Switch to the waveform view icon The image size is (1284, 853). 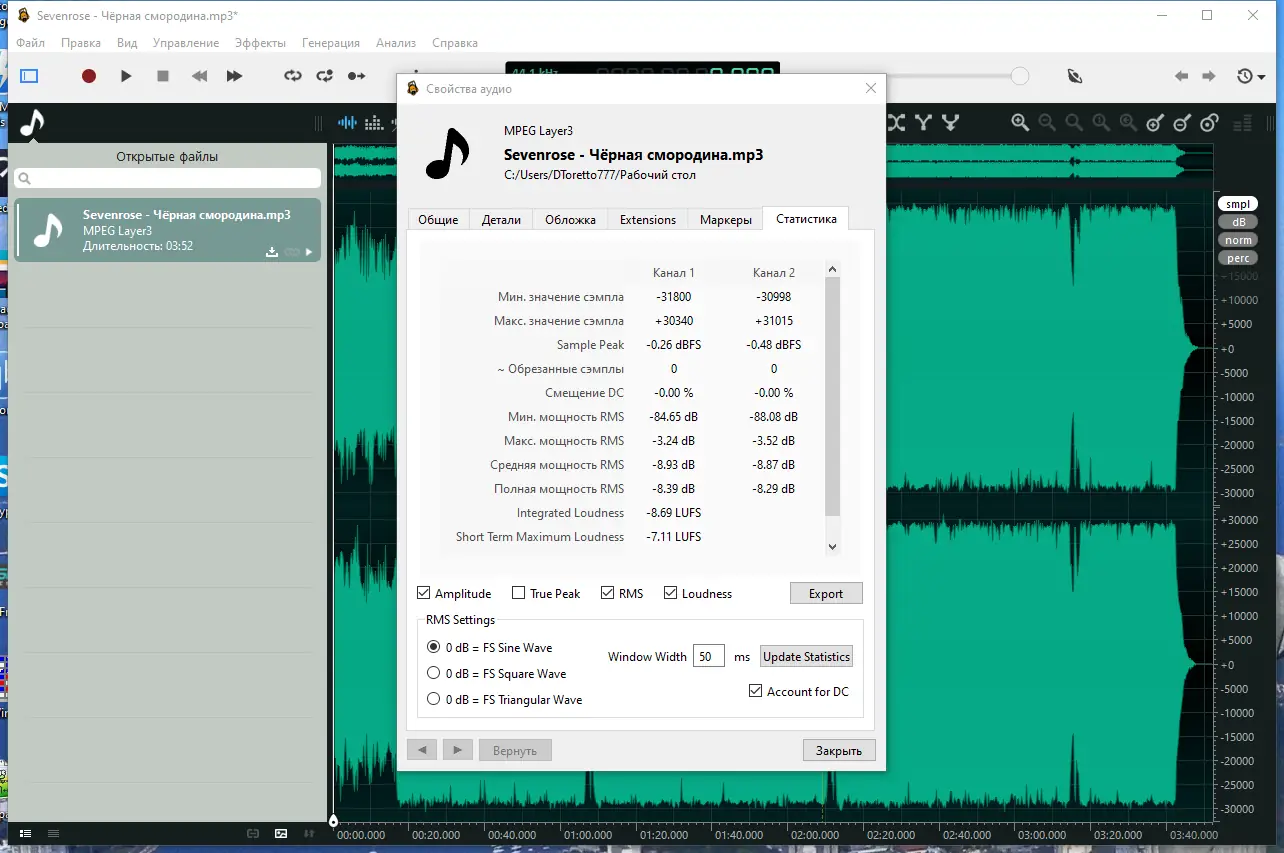point(347,123)
